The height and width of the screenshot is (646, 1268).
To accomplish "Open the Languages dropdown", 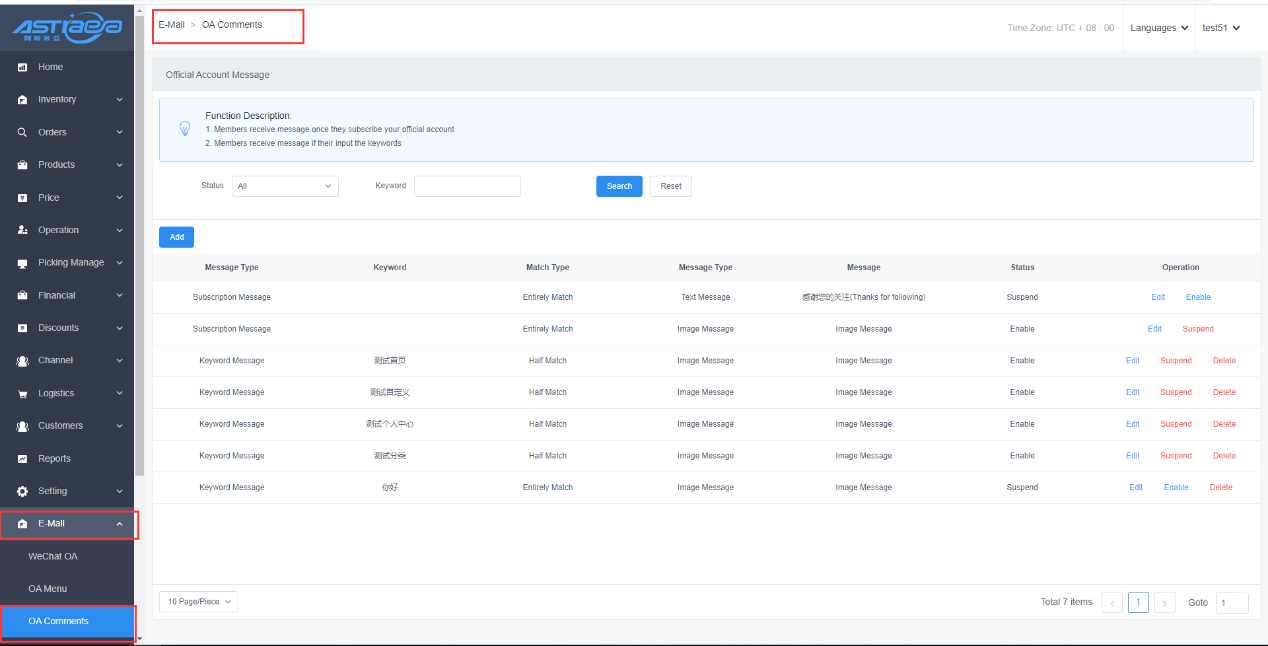I will [x=1159, y=28].
